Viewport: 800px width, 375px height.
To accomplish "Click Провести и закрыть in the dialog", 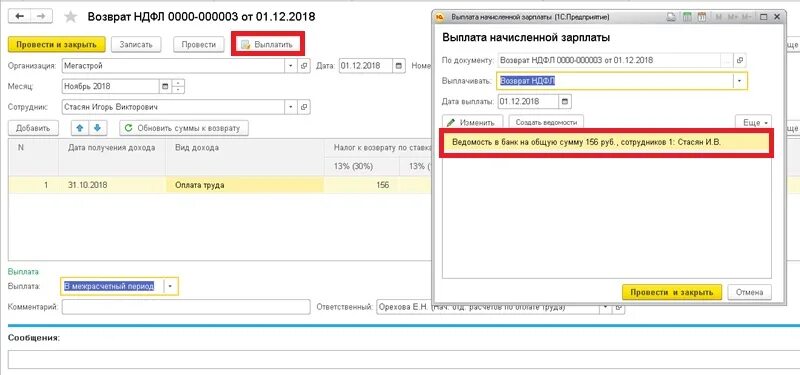I will [672, 292].
